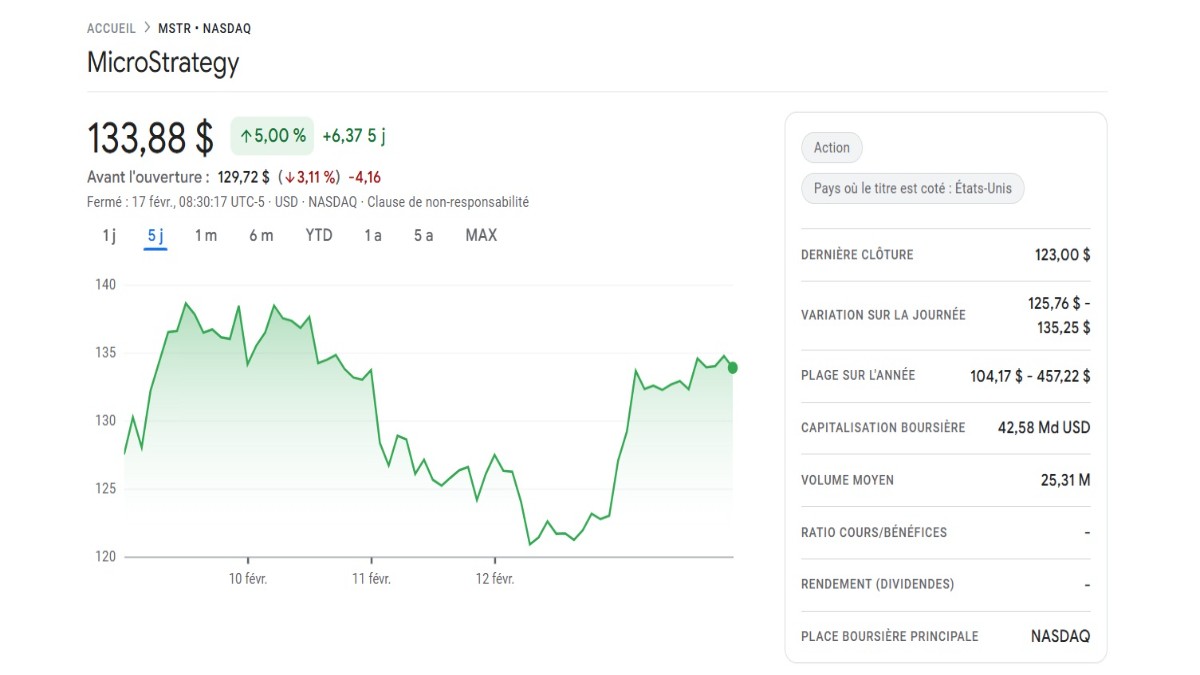Click the latest price point on the chart
The width and height of the screenshot is (1200, 675).
731,367
